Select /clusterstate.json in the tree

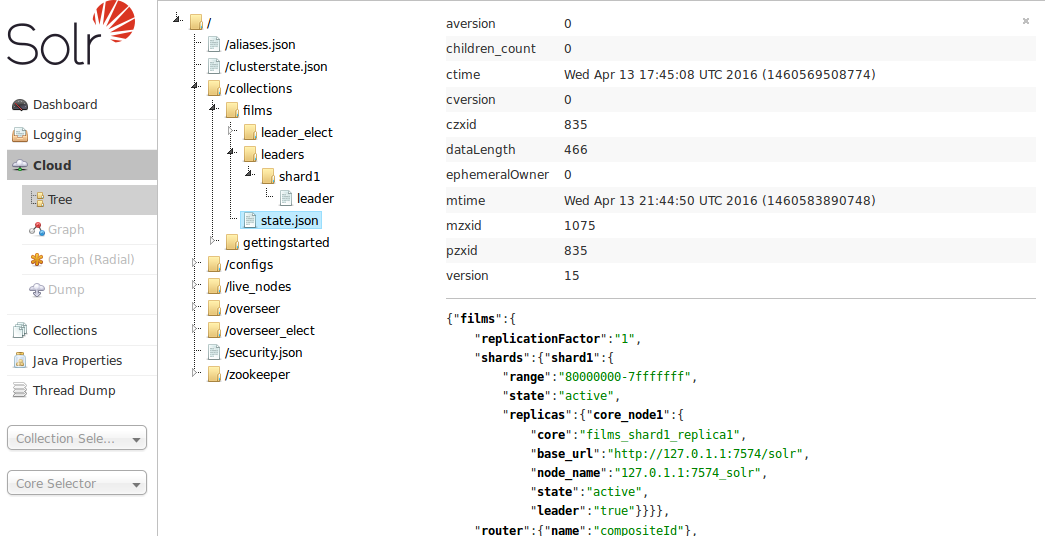[276, 67]
